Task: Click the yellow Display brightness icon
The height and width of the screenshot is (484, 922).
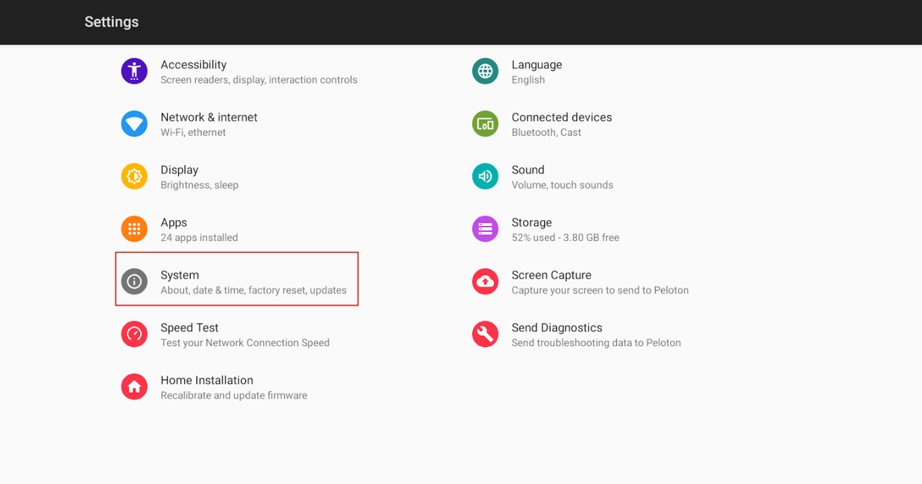Action: click(x=134, y=176)
